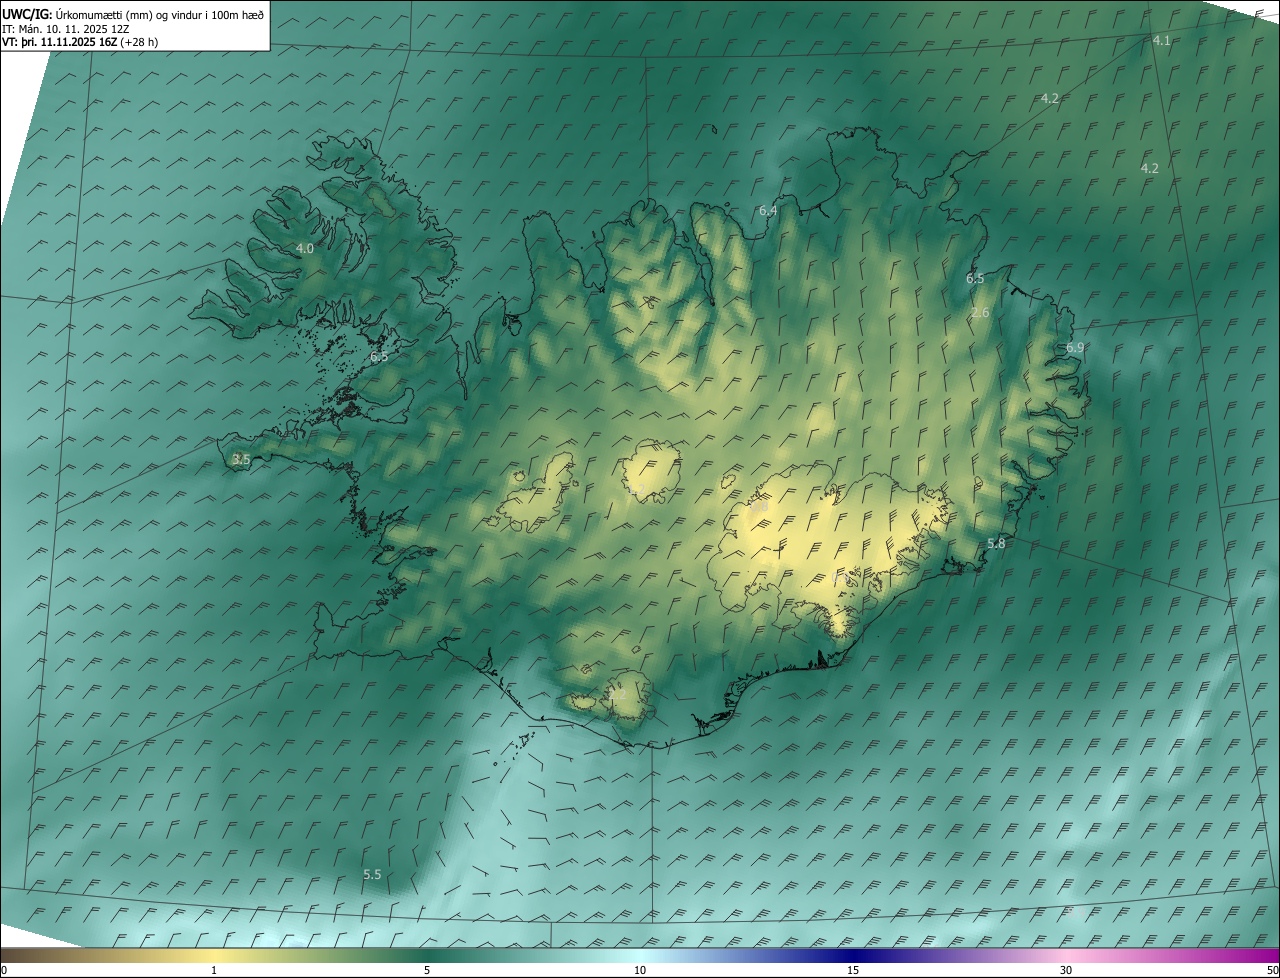The height and width of the screenshot is (978, 1280).
Task: Click the 5 tick label on the color scale
Action: tap(427, 970)
